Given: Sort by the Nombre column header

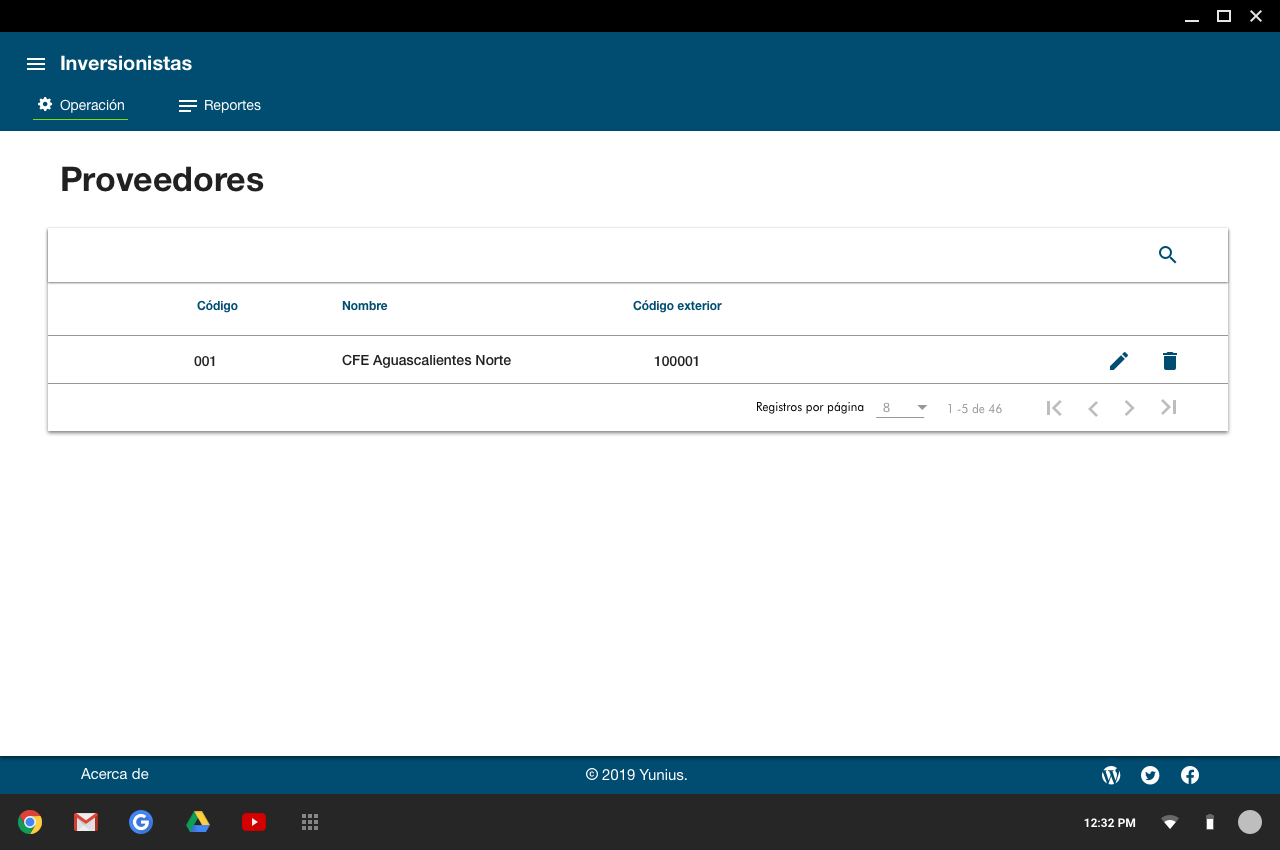Looking at the screenshot, I should (x=364, y=306).
